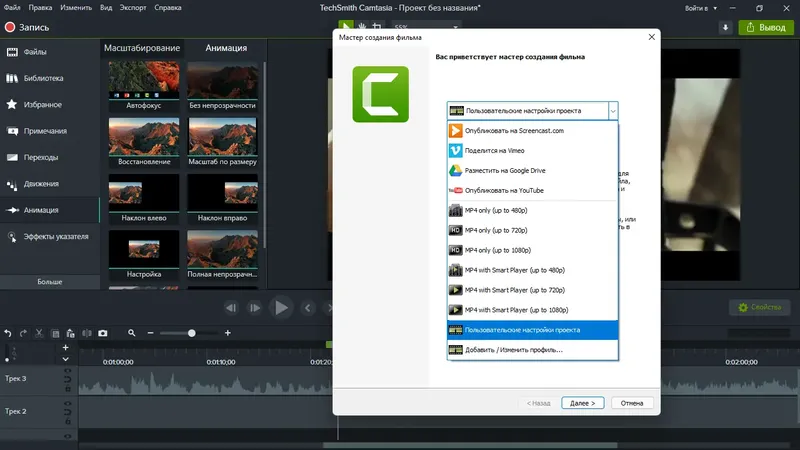Open the Свойства properties panel
This screenshot has width=800, height=450.
(x=760, y=307)
